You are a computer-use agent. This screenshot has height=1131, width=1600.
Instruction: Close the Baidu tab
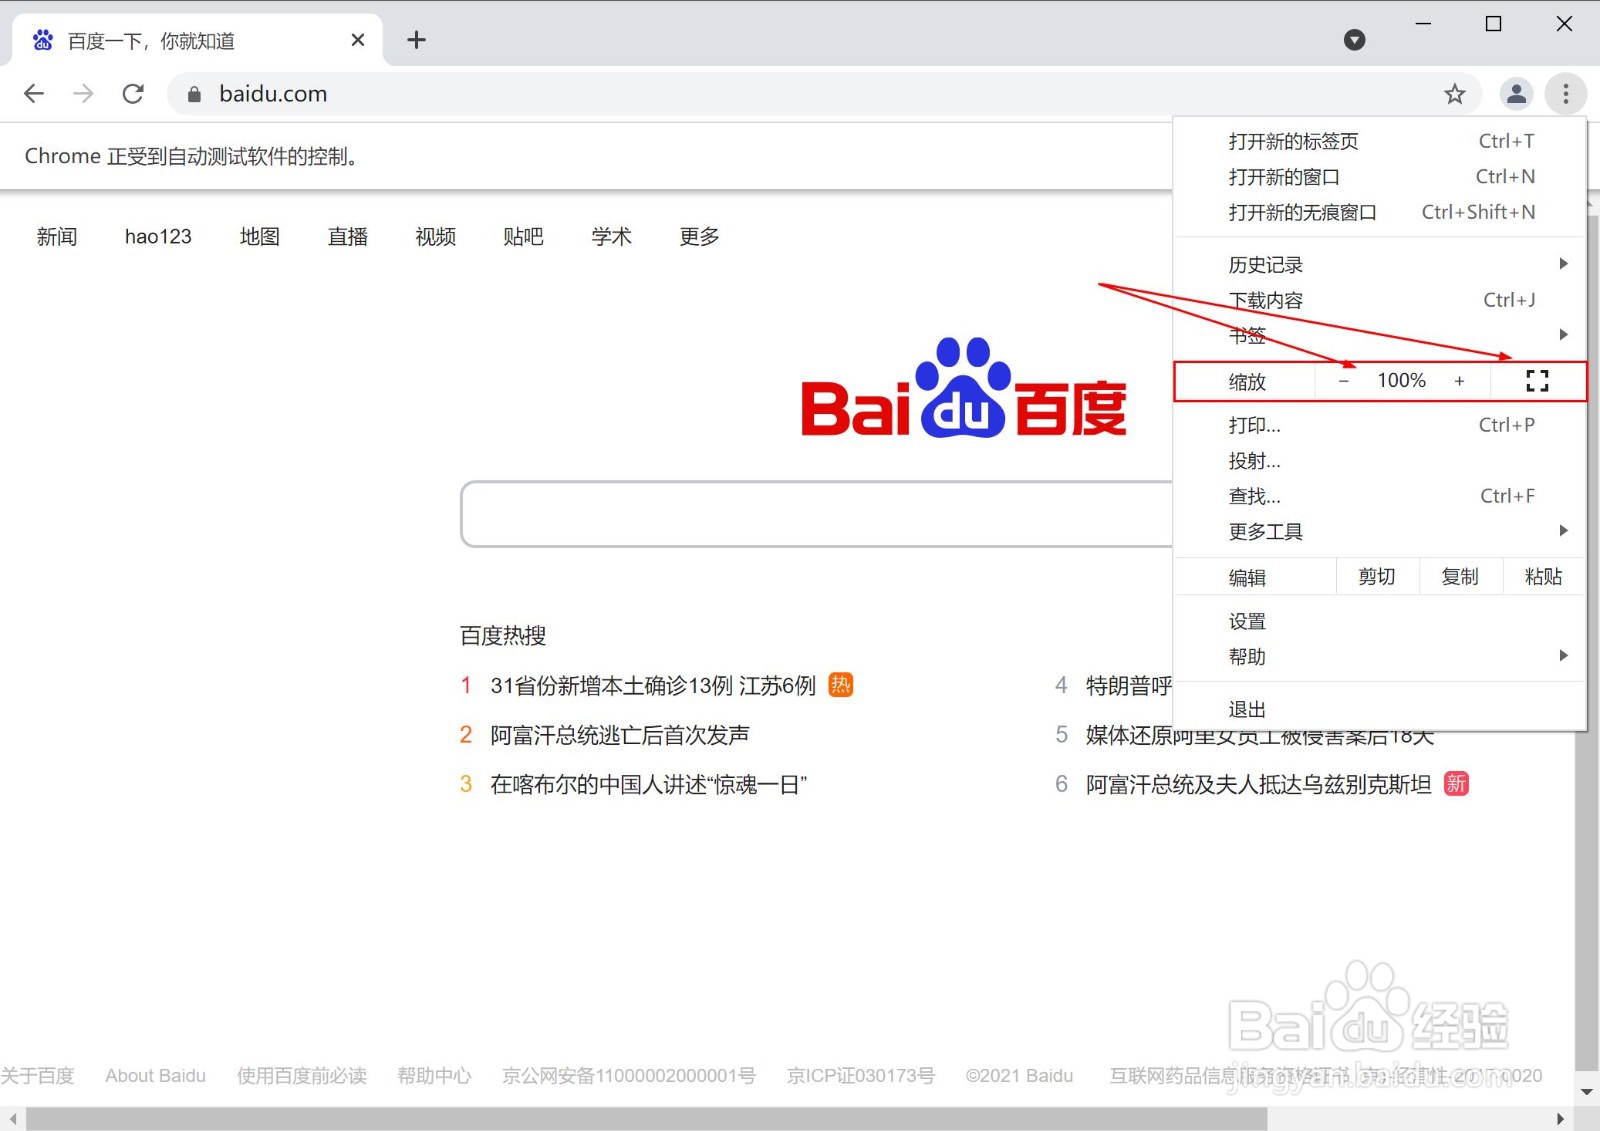pyautogui.click(x=358, y=40)
